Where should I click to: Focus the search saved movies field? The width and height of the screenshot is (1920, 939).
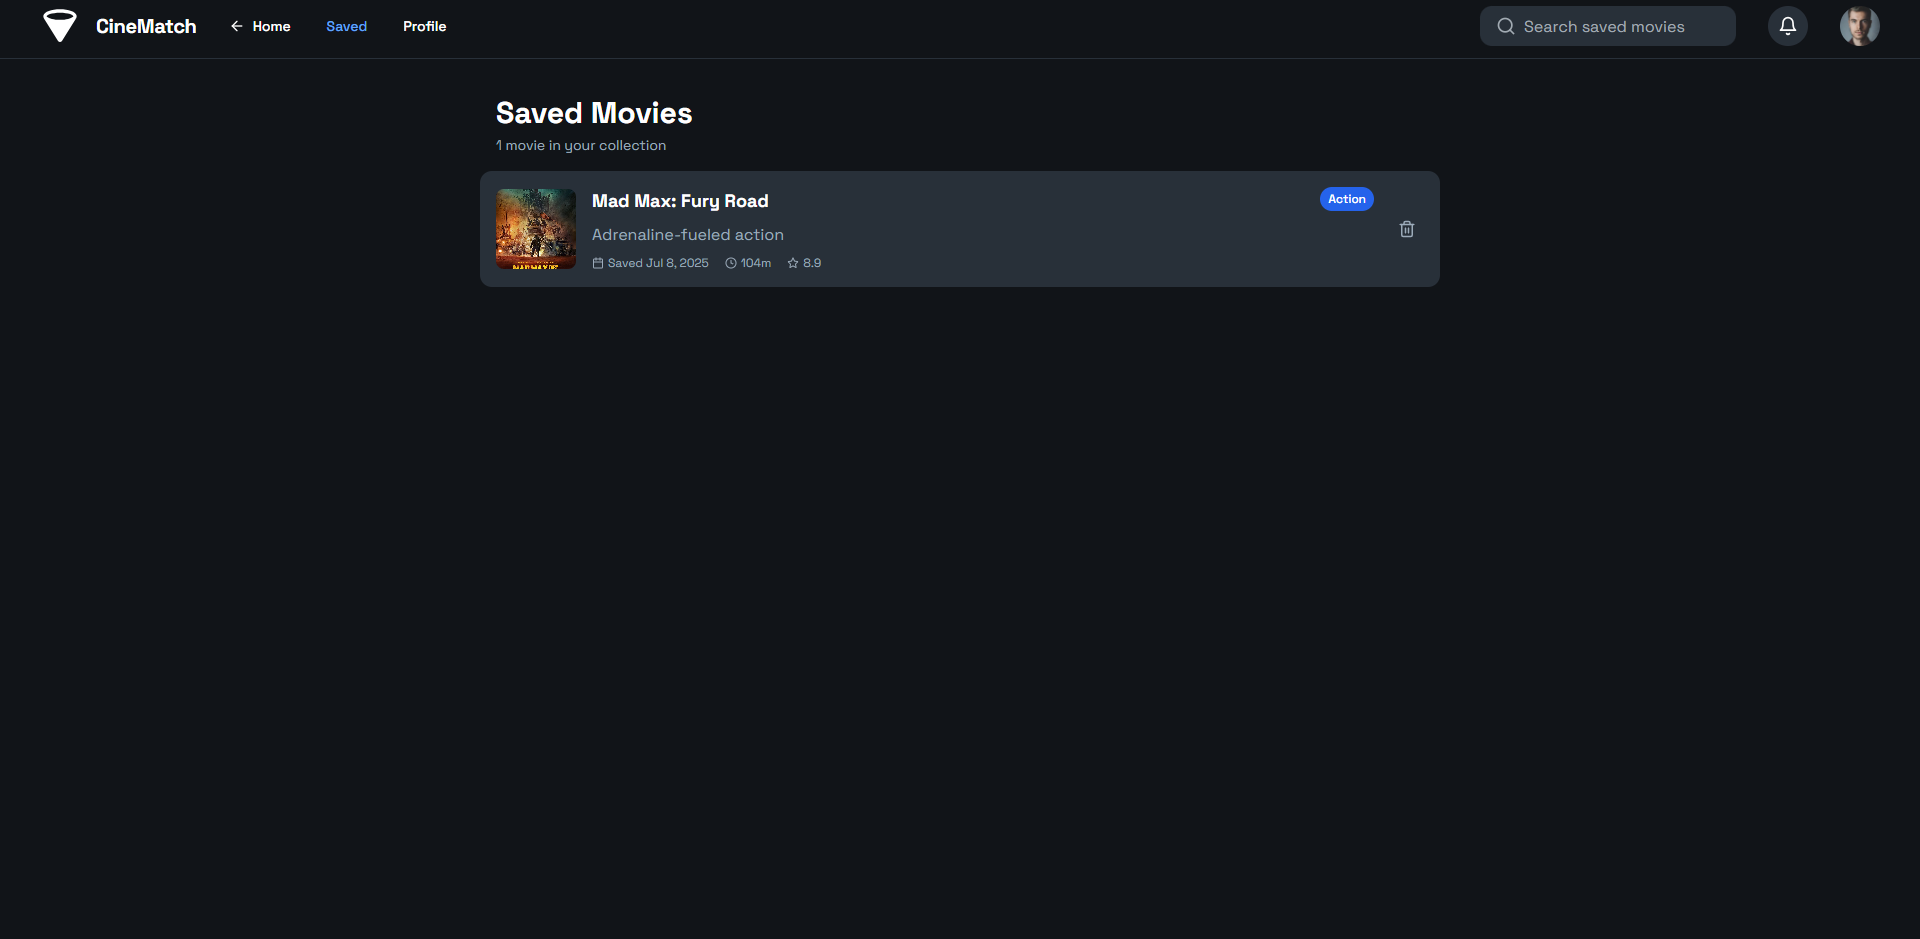(1620, 26)
